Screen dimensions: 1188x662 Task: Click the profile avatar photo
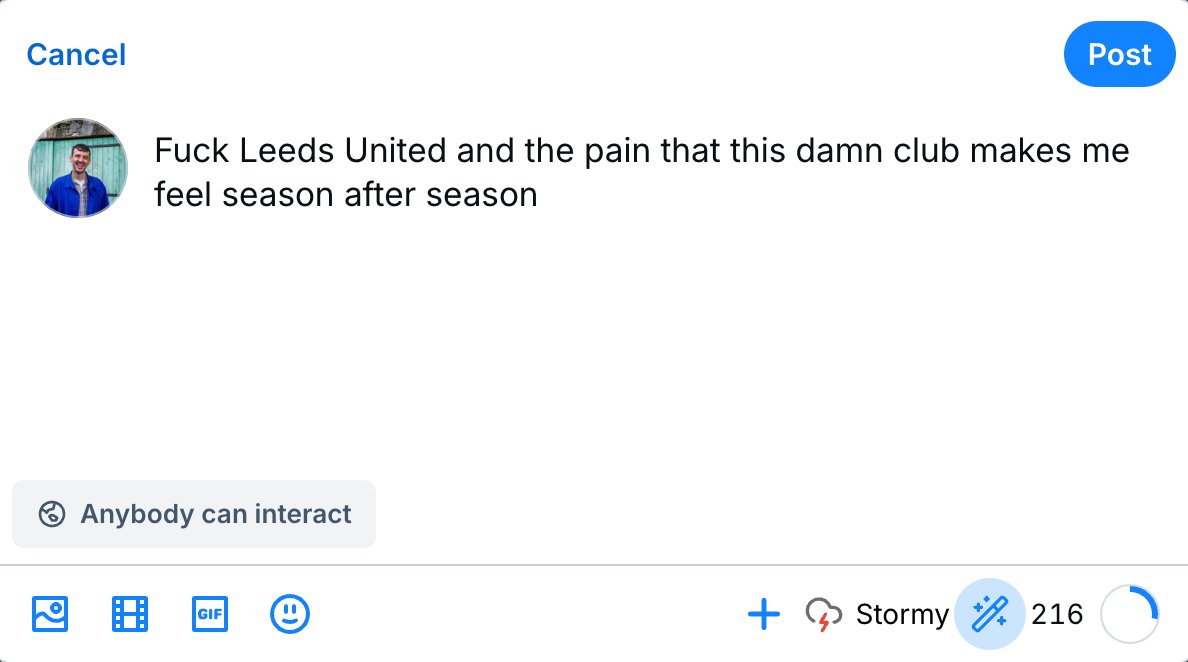(x=78, y=168)
